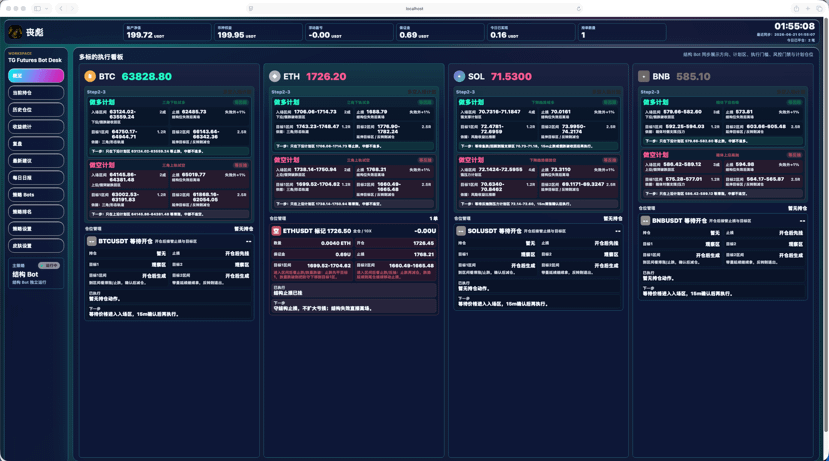Click the TG Futures Bot Desk workspace title
The image size is (829, 461).
(35, 60)
